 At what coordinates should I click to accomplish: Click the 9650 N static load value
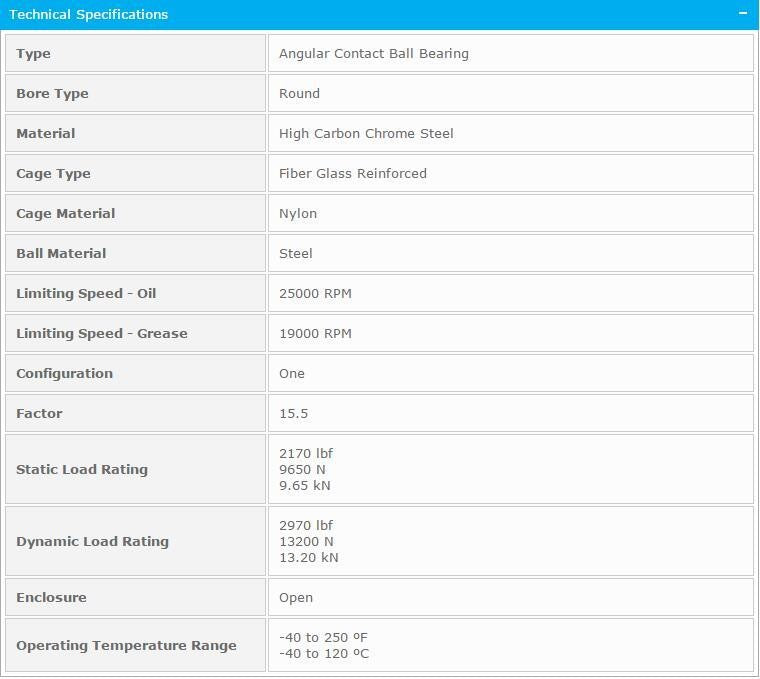tap(302, 470)
